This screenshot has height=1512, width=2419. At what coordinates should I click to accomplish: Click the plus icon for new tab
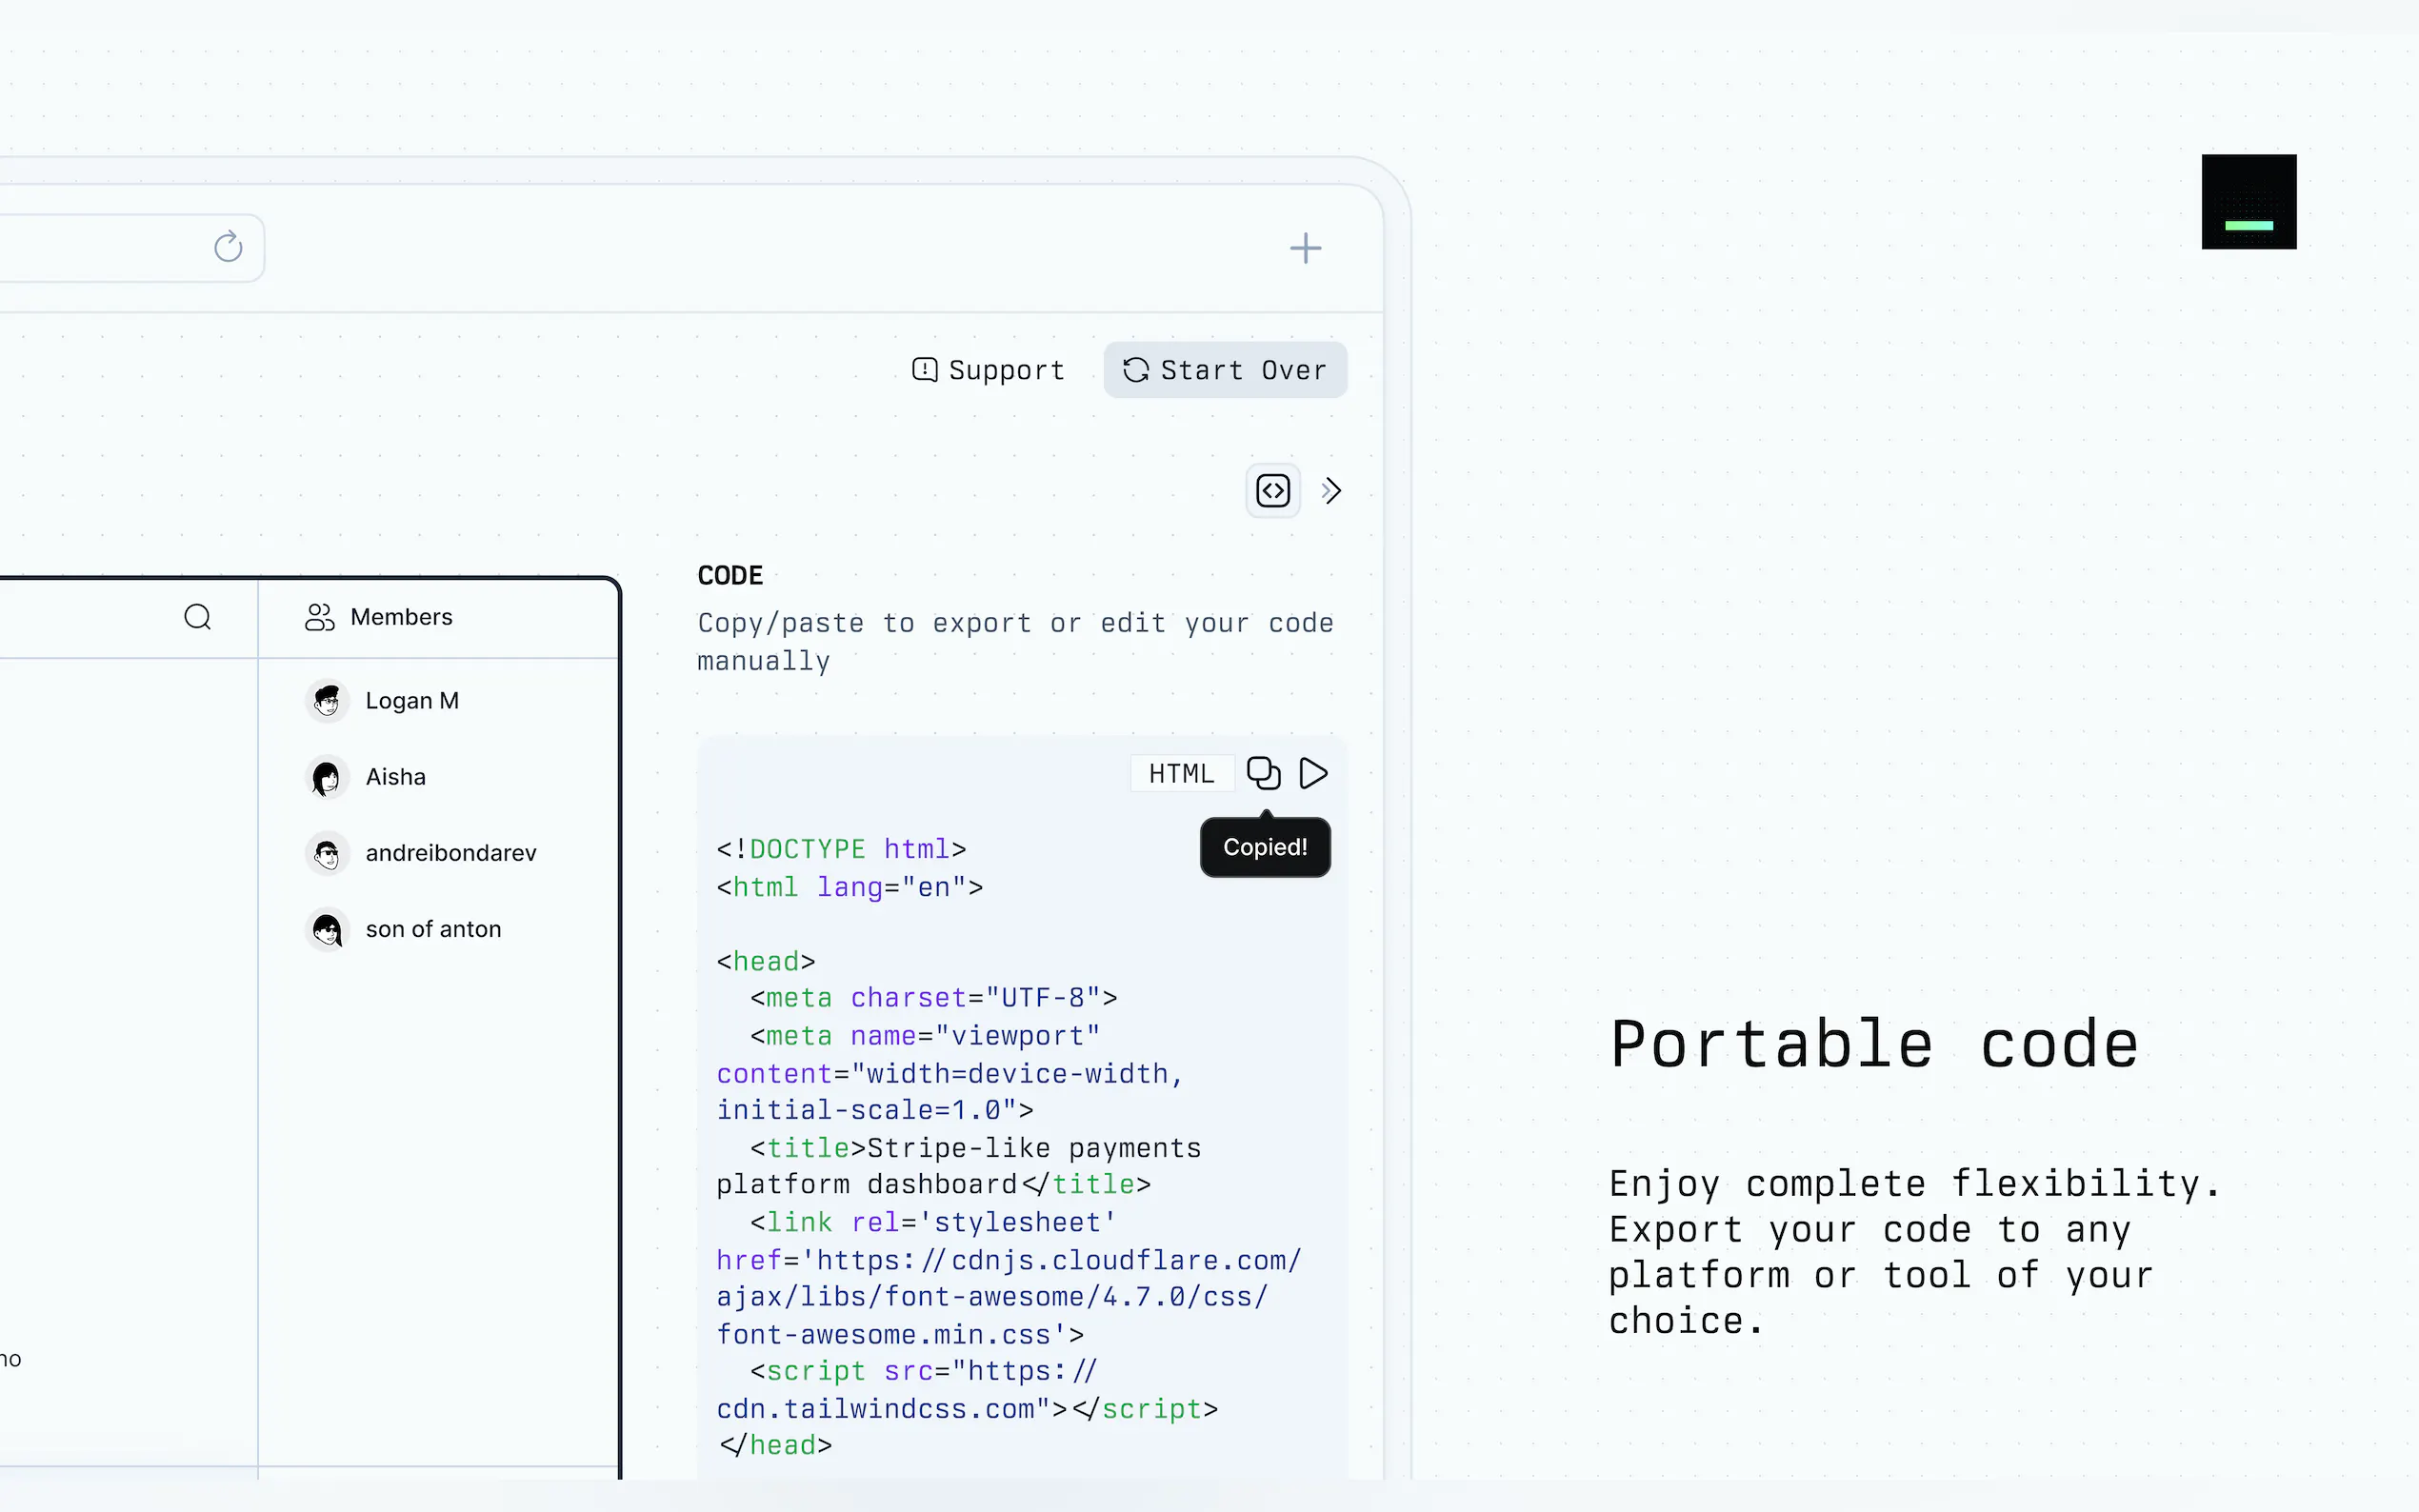1305,248
